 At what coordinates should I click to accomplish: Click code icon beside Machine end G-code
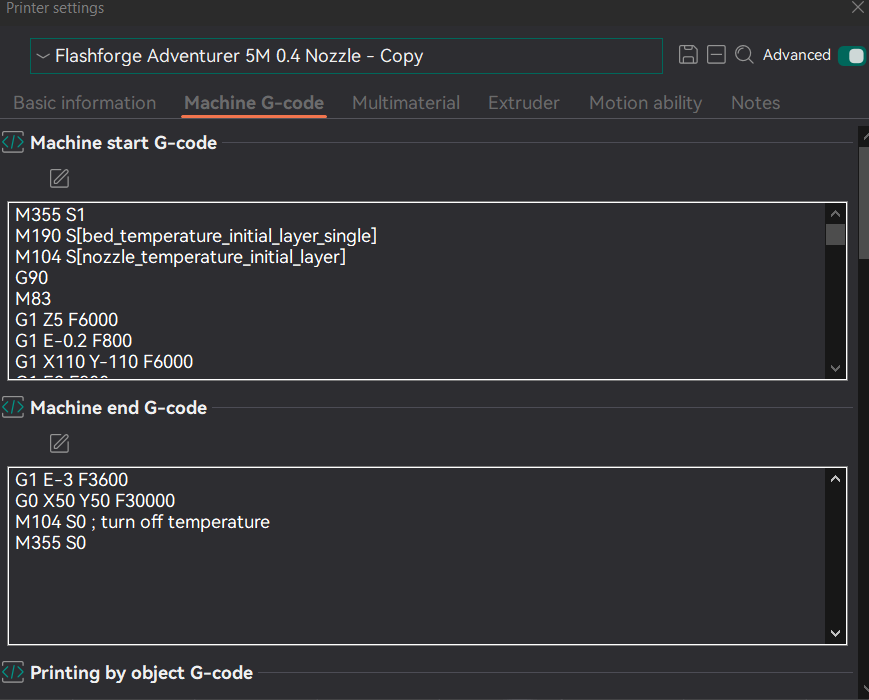(x=13, y=407)
